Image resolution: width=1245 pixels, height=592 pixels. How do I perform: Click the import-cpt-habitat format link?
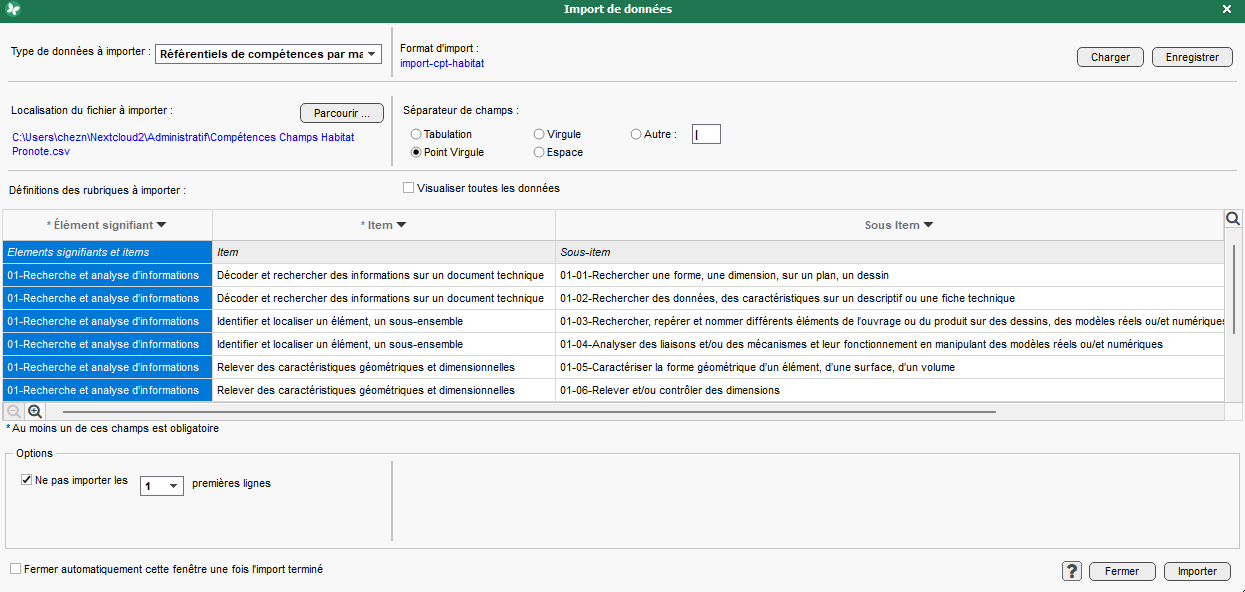pos(442,63)
